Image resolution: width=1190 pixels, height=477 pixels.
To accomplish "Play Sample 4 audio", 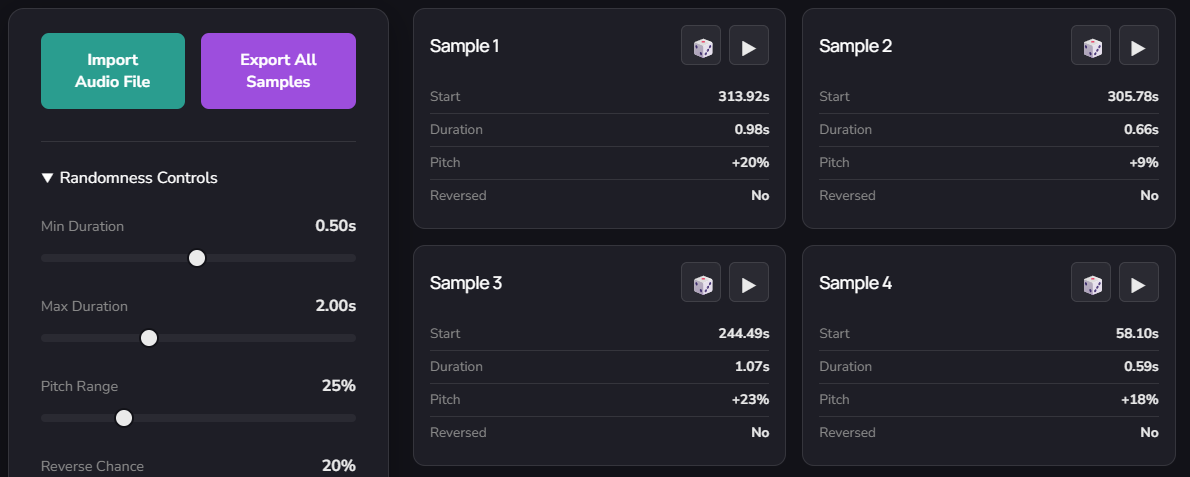I will tap(1138, 283).
